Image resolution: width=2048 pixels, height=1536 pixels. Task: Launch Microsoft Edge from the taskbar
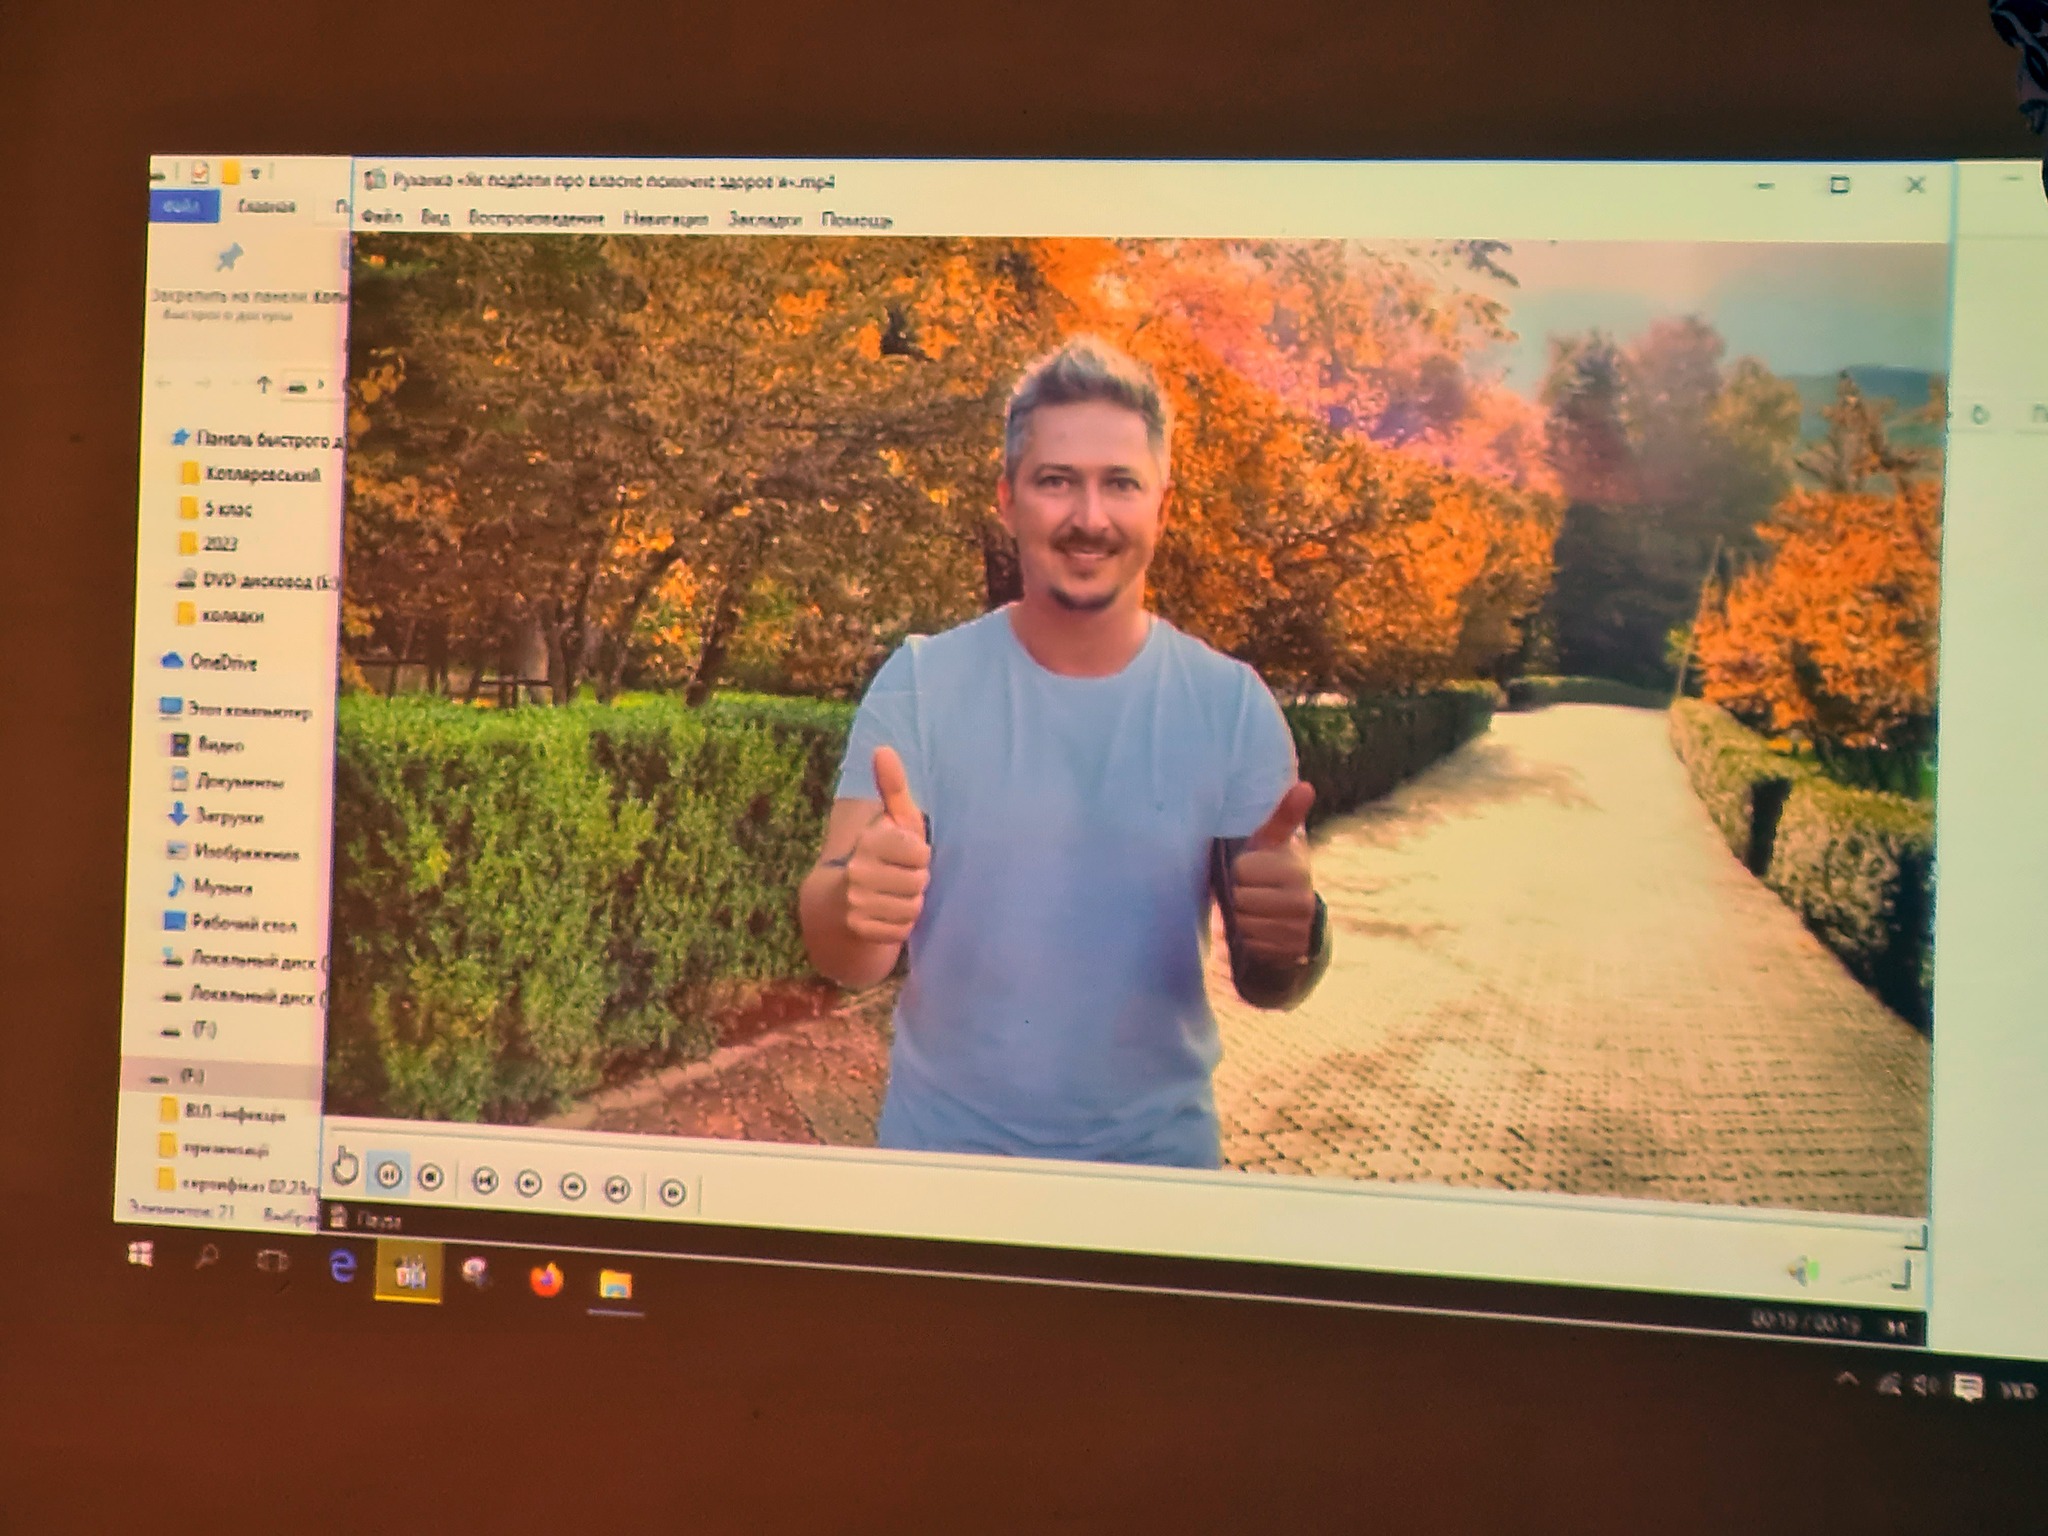click(342, 1266)
